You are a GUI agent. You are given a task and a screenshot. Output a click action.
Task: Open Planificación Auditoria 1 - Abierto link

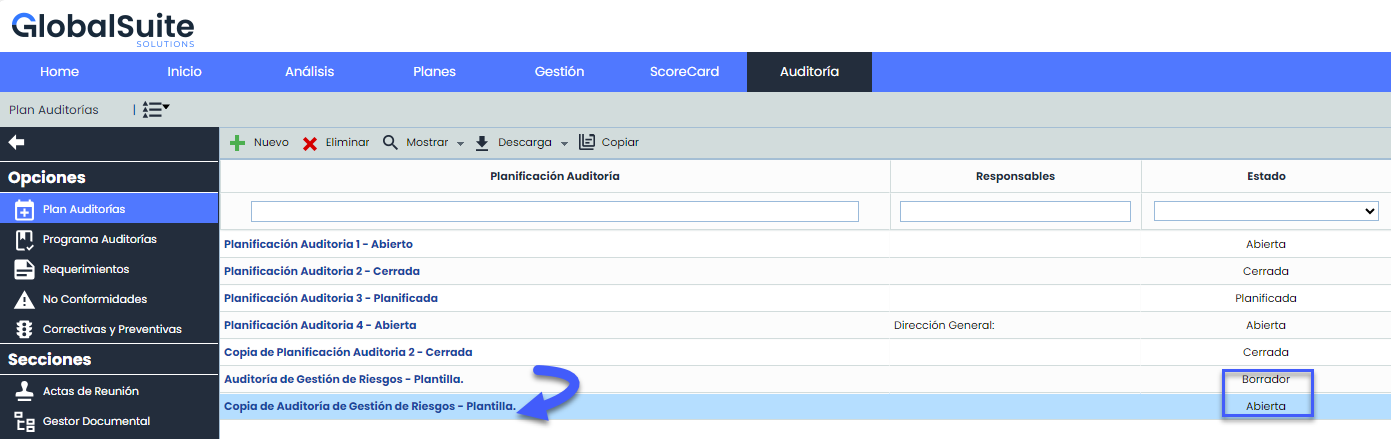[x=318, y=244]
